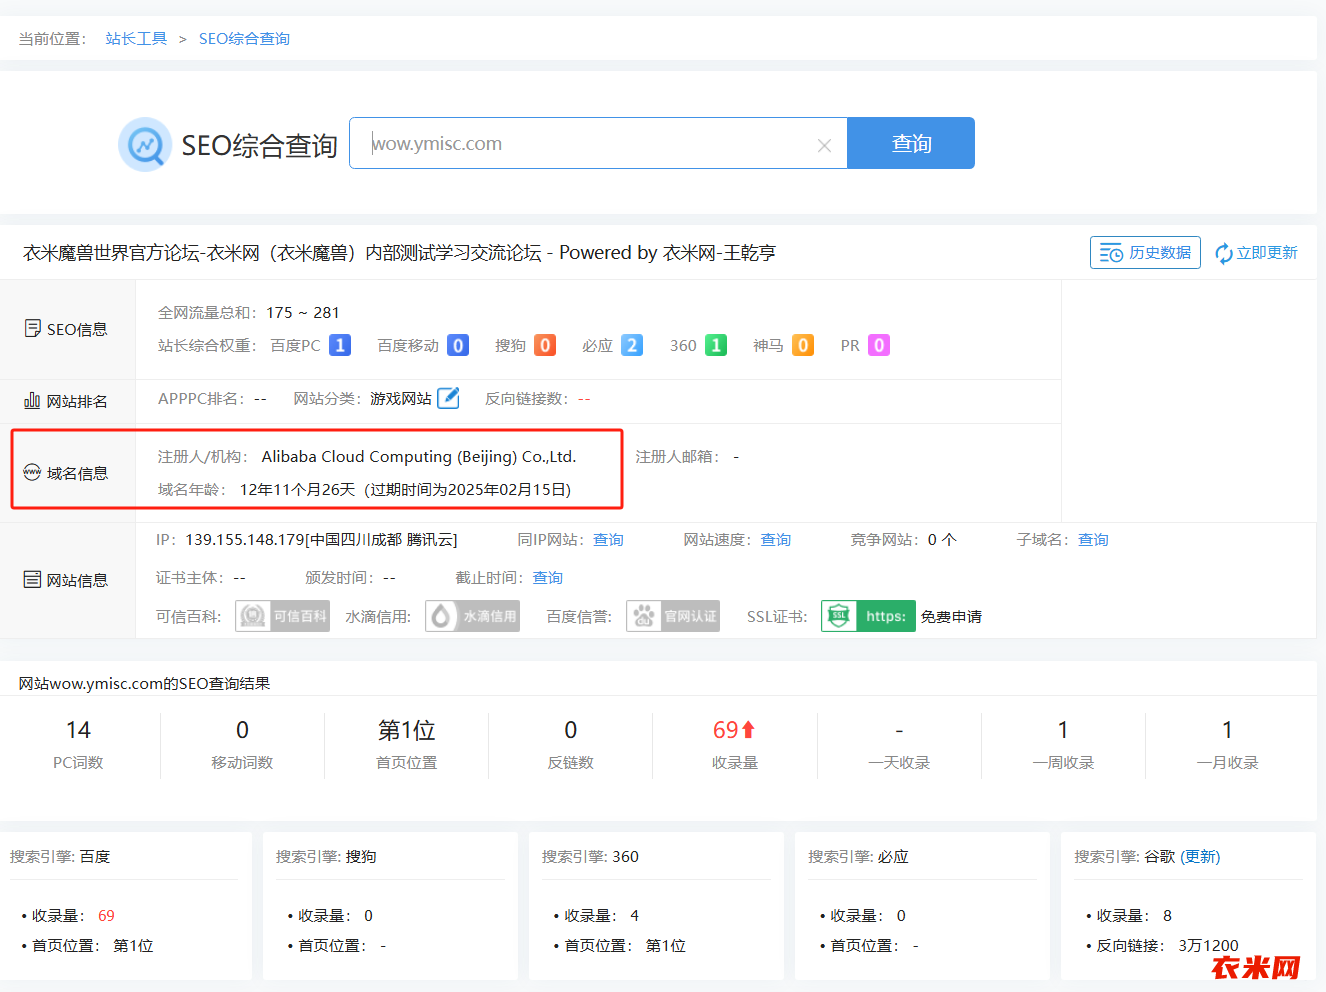Click 搜索引擎: 搜狗 card header
Image resolution: width=1326 pixels, height=992 pixels.
(x=326, y=857)
